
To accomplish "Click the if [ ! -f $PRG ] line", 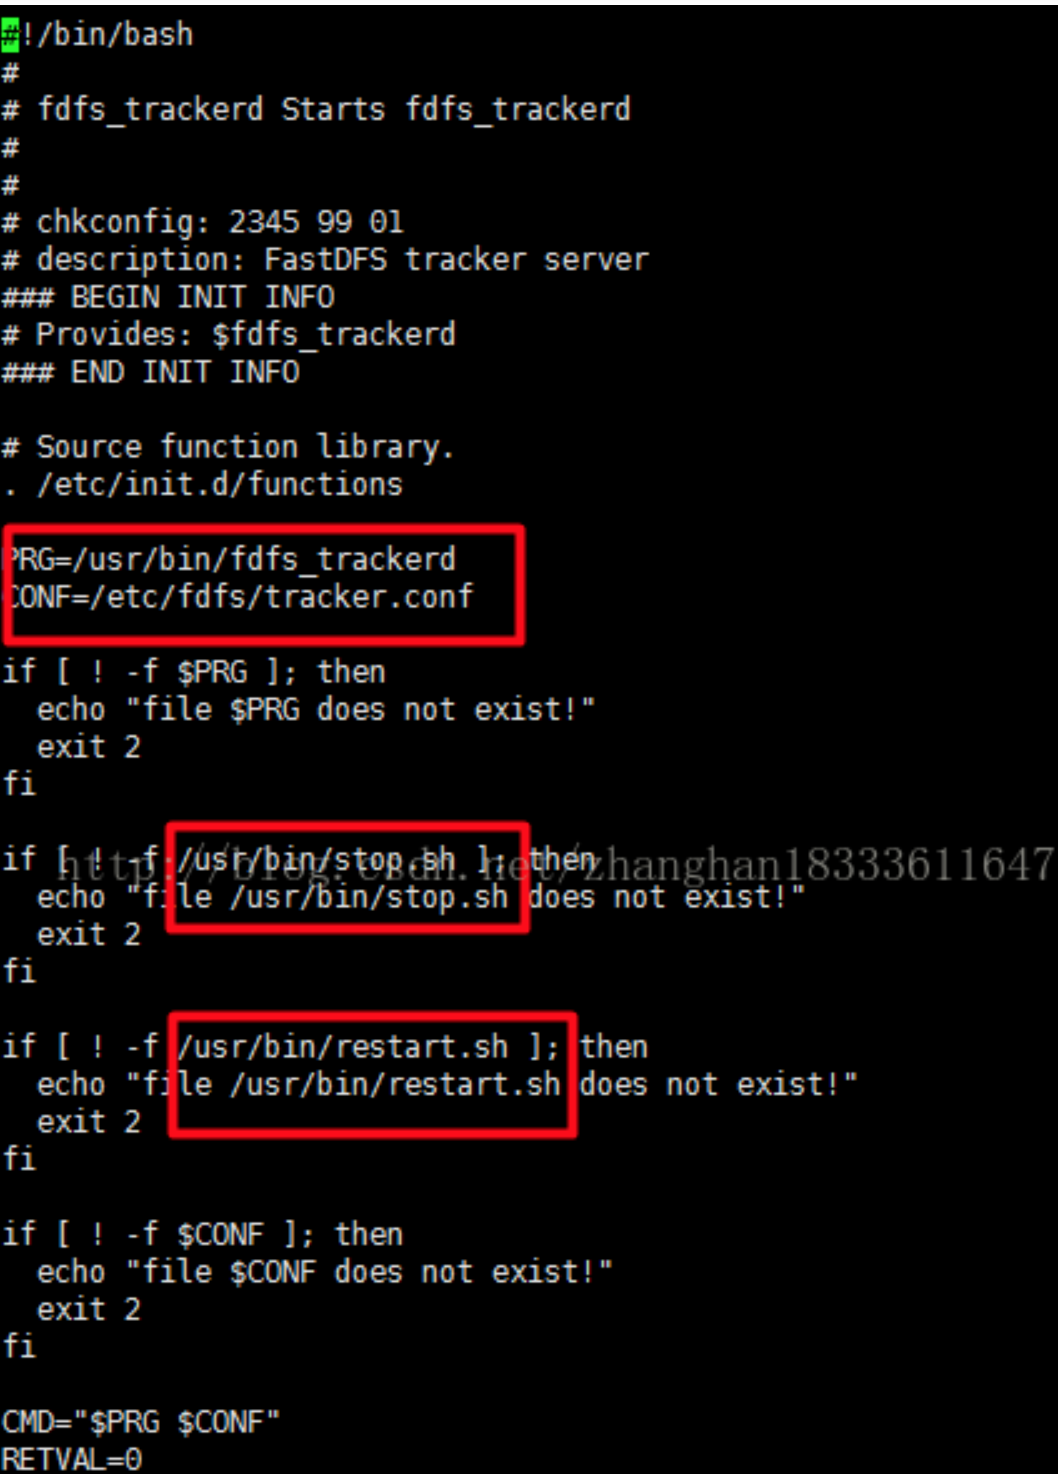I will pyautogui.click(x=194, y=672).
